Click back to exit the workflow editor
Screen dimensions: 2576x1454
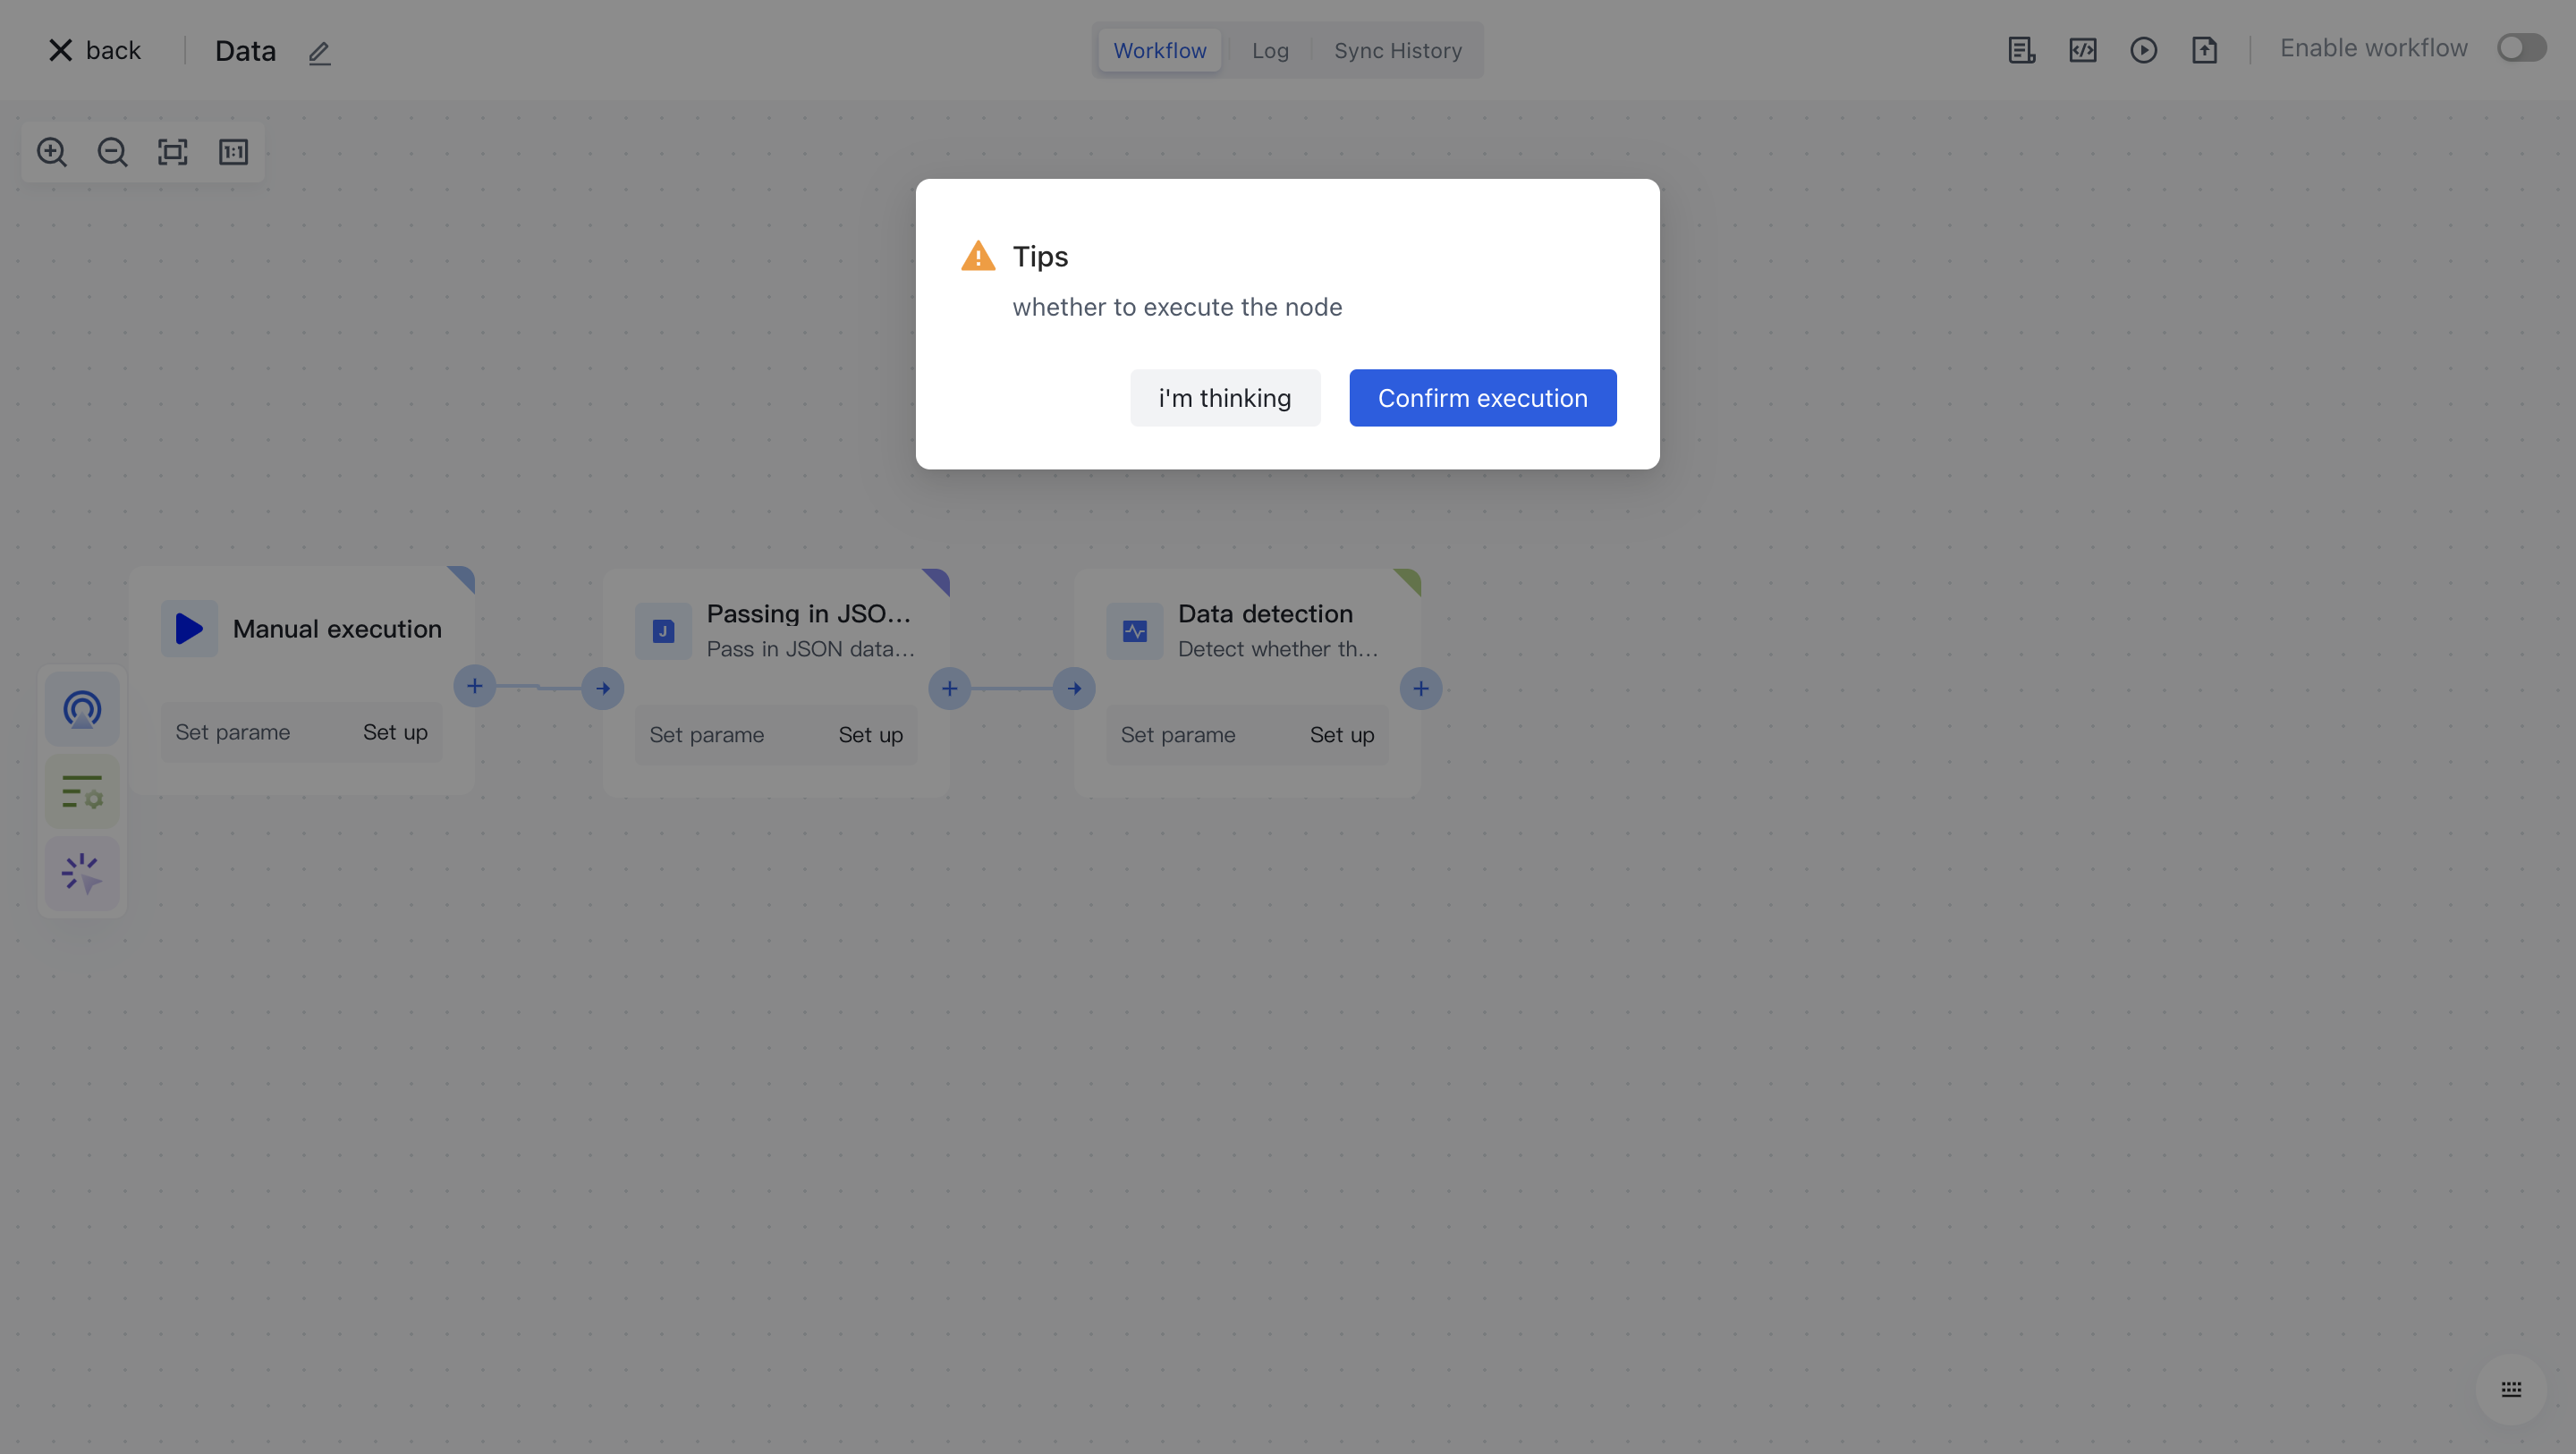pyautogui.click(x=93, y=49)
